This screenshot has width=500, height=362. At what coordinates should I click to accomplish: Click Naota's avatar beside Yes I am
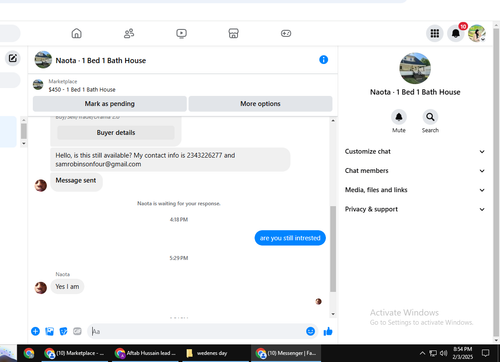click(41, 288)
